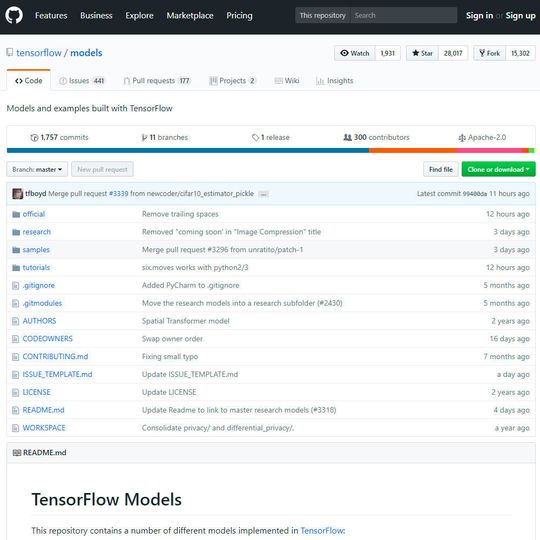Viewport: 540px width, 540px height.
Task: Click the TensorFlow link in README text
Action: [322, 531]
